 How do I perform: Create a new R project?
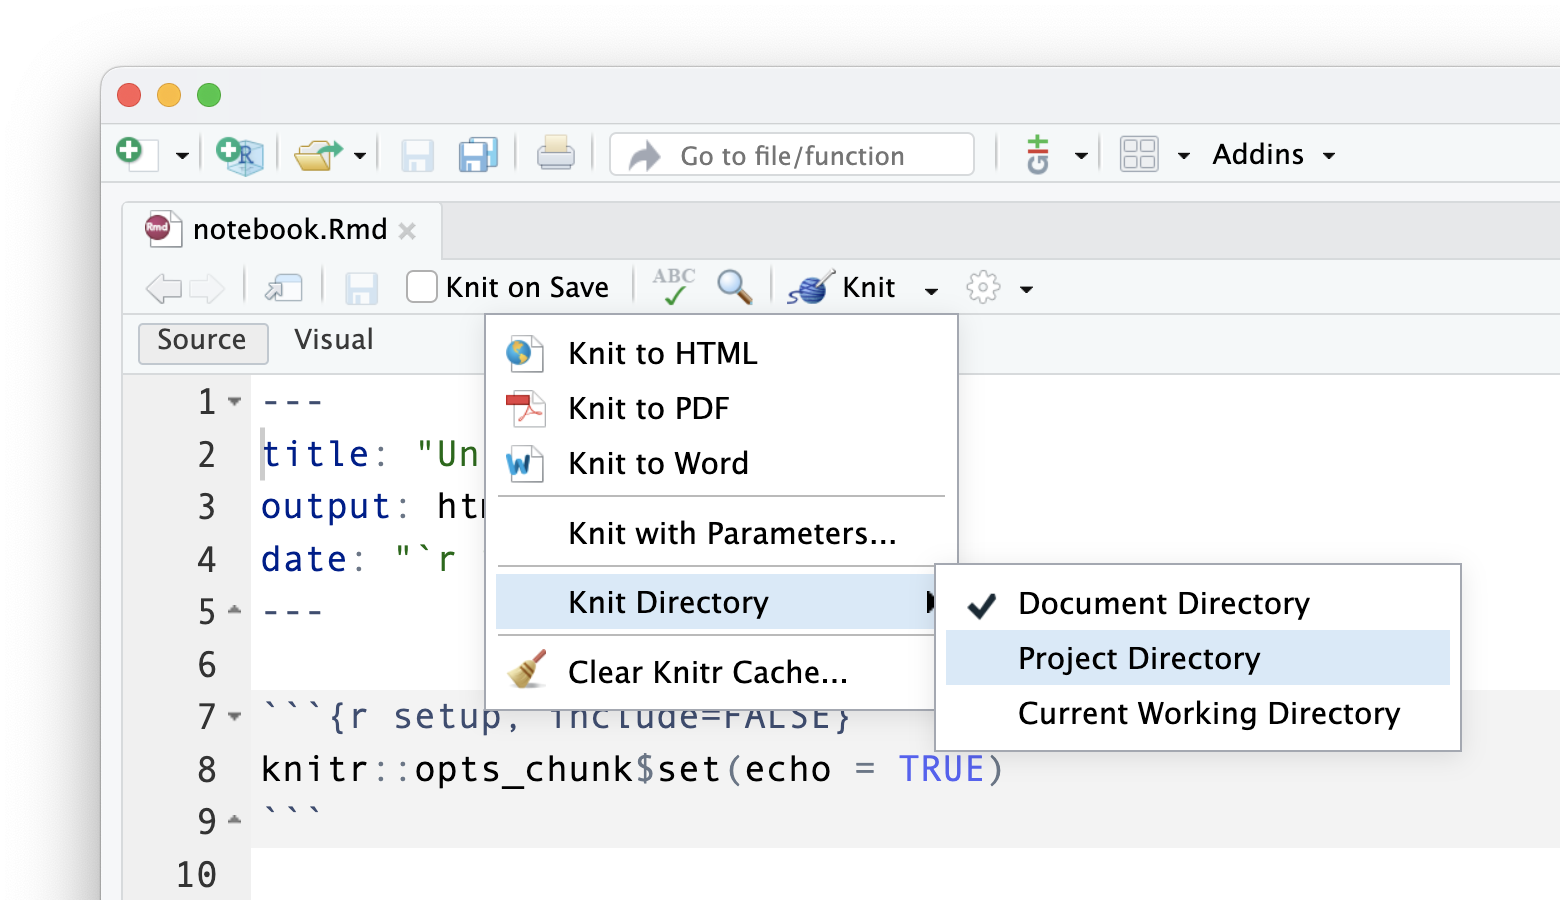[239, 155]
